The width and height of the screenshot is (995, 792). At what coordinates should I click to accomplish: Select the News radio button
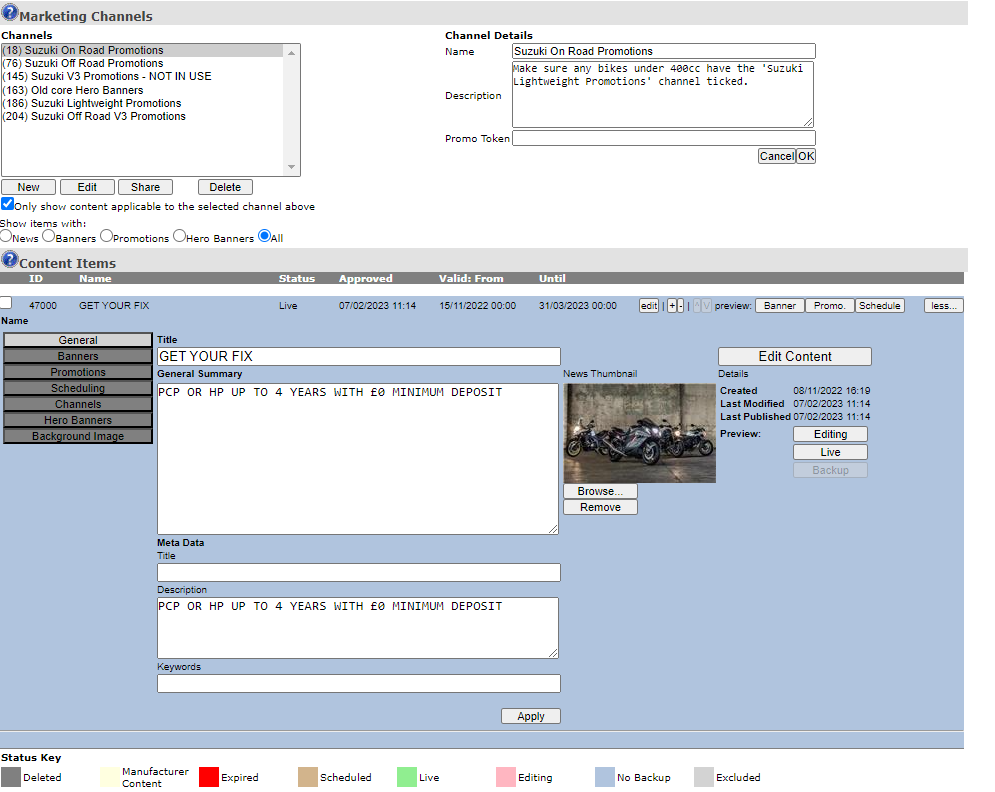(x=6, y=237)
